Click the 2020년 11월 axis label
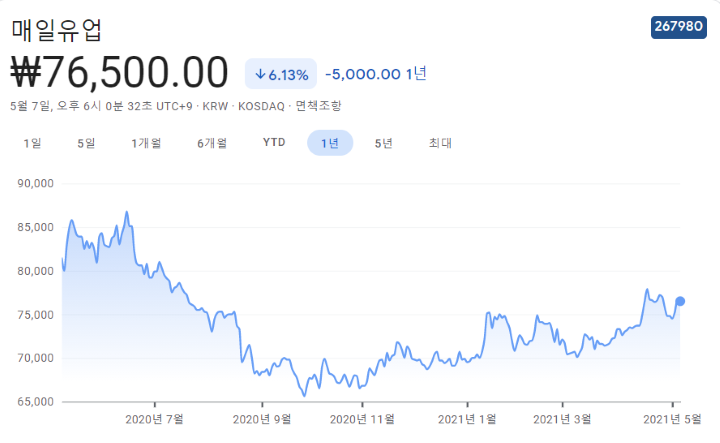This screenshot has width=720, height=443. (362, 419)
